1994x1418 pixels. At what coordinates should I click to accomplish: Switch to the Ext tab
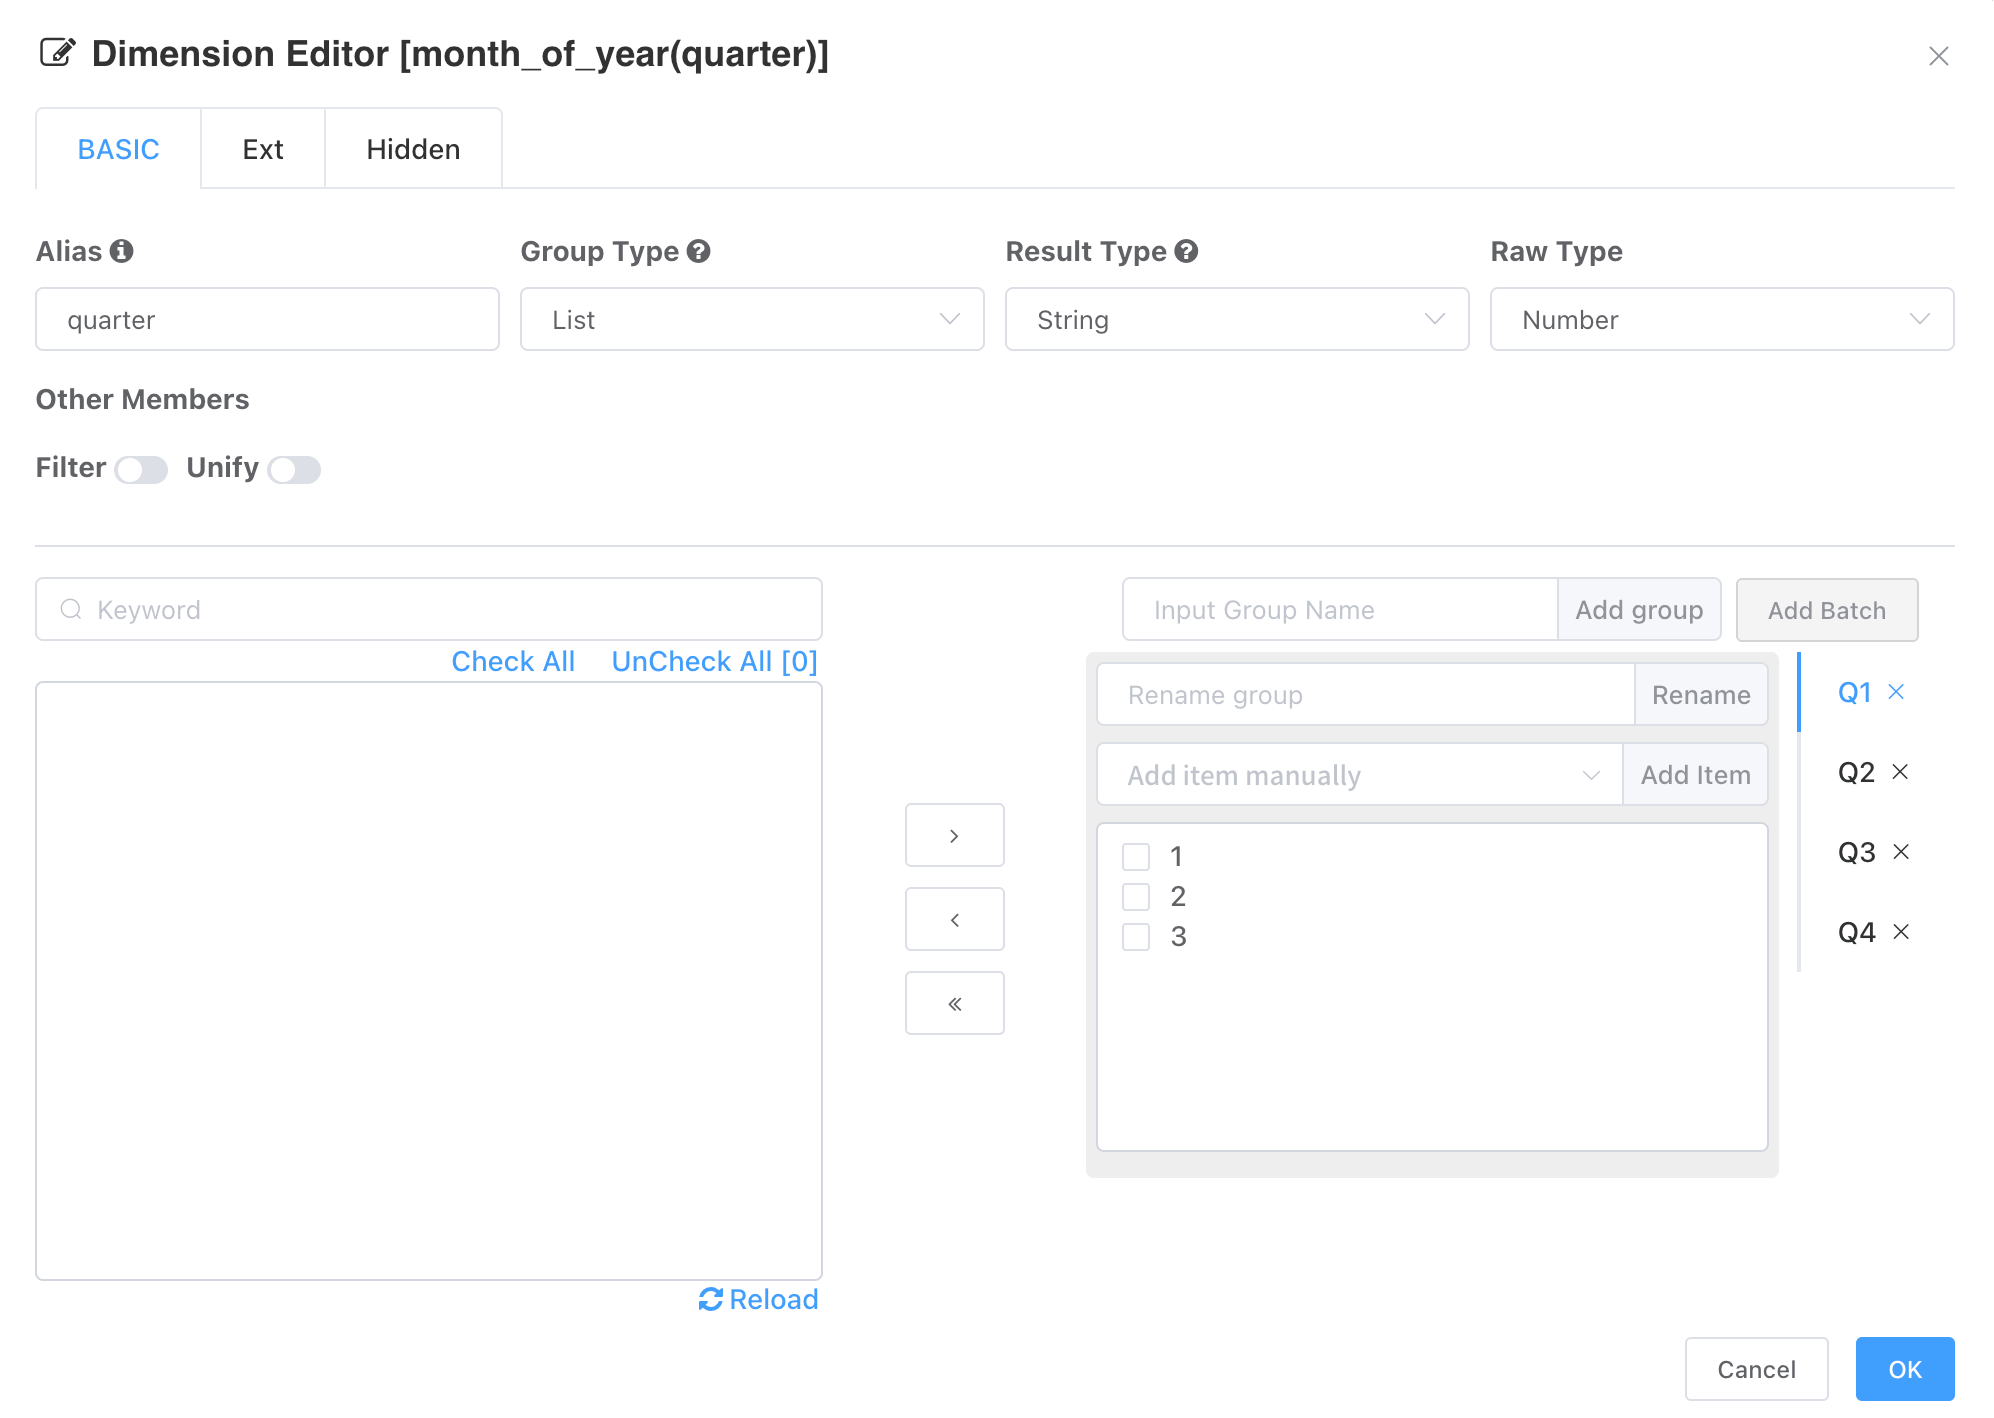(263, 149)
